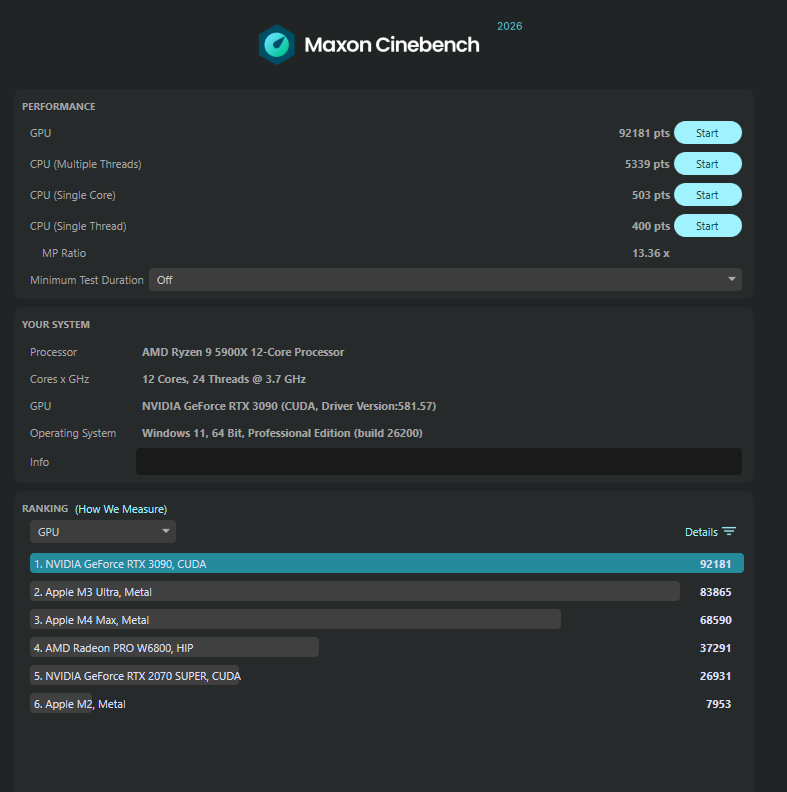Select the Apple M3 Ultra, Metal ranking row
Viewport: 787px width, 792px height.
[x=355, y=591]
